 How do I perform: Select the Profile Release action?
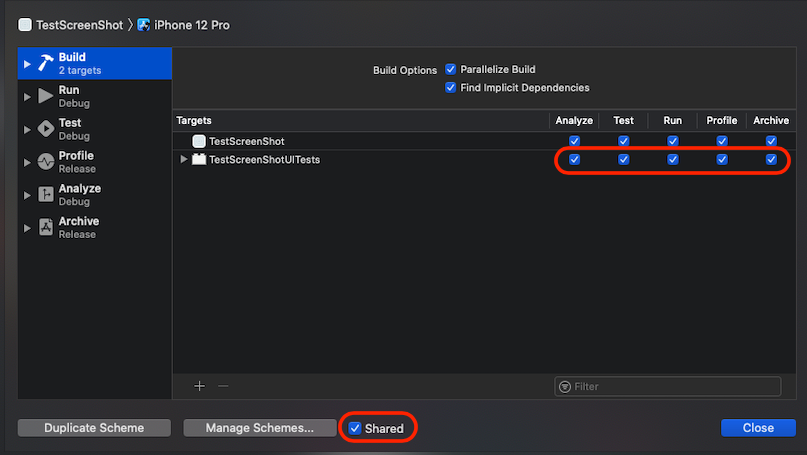95,162
